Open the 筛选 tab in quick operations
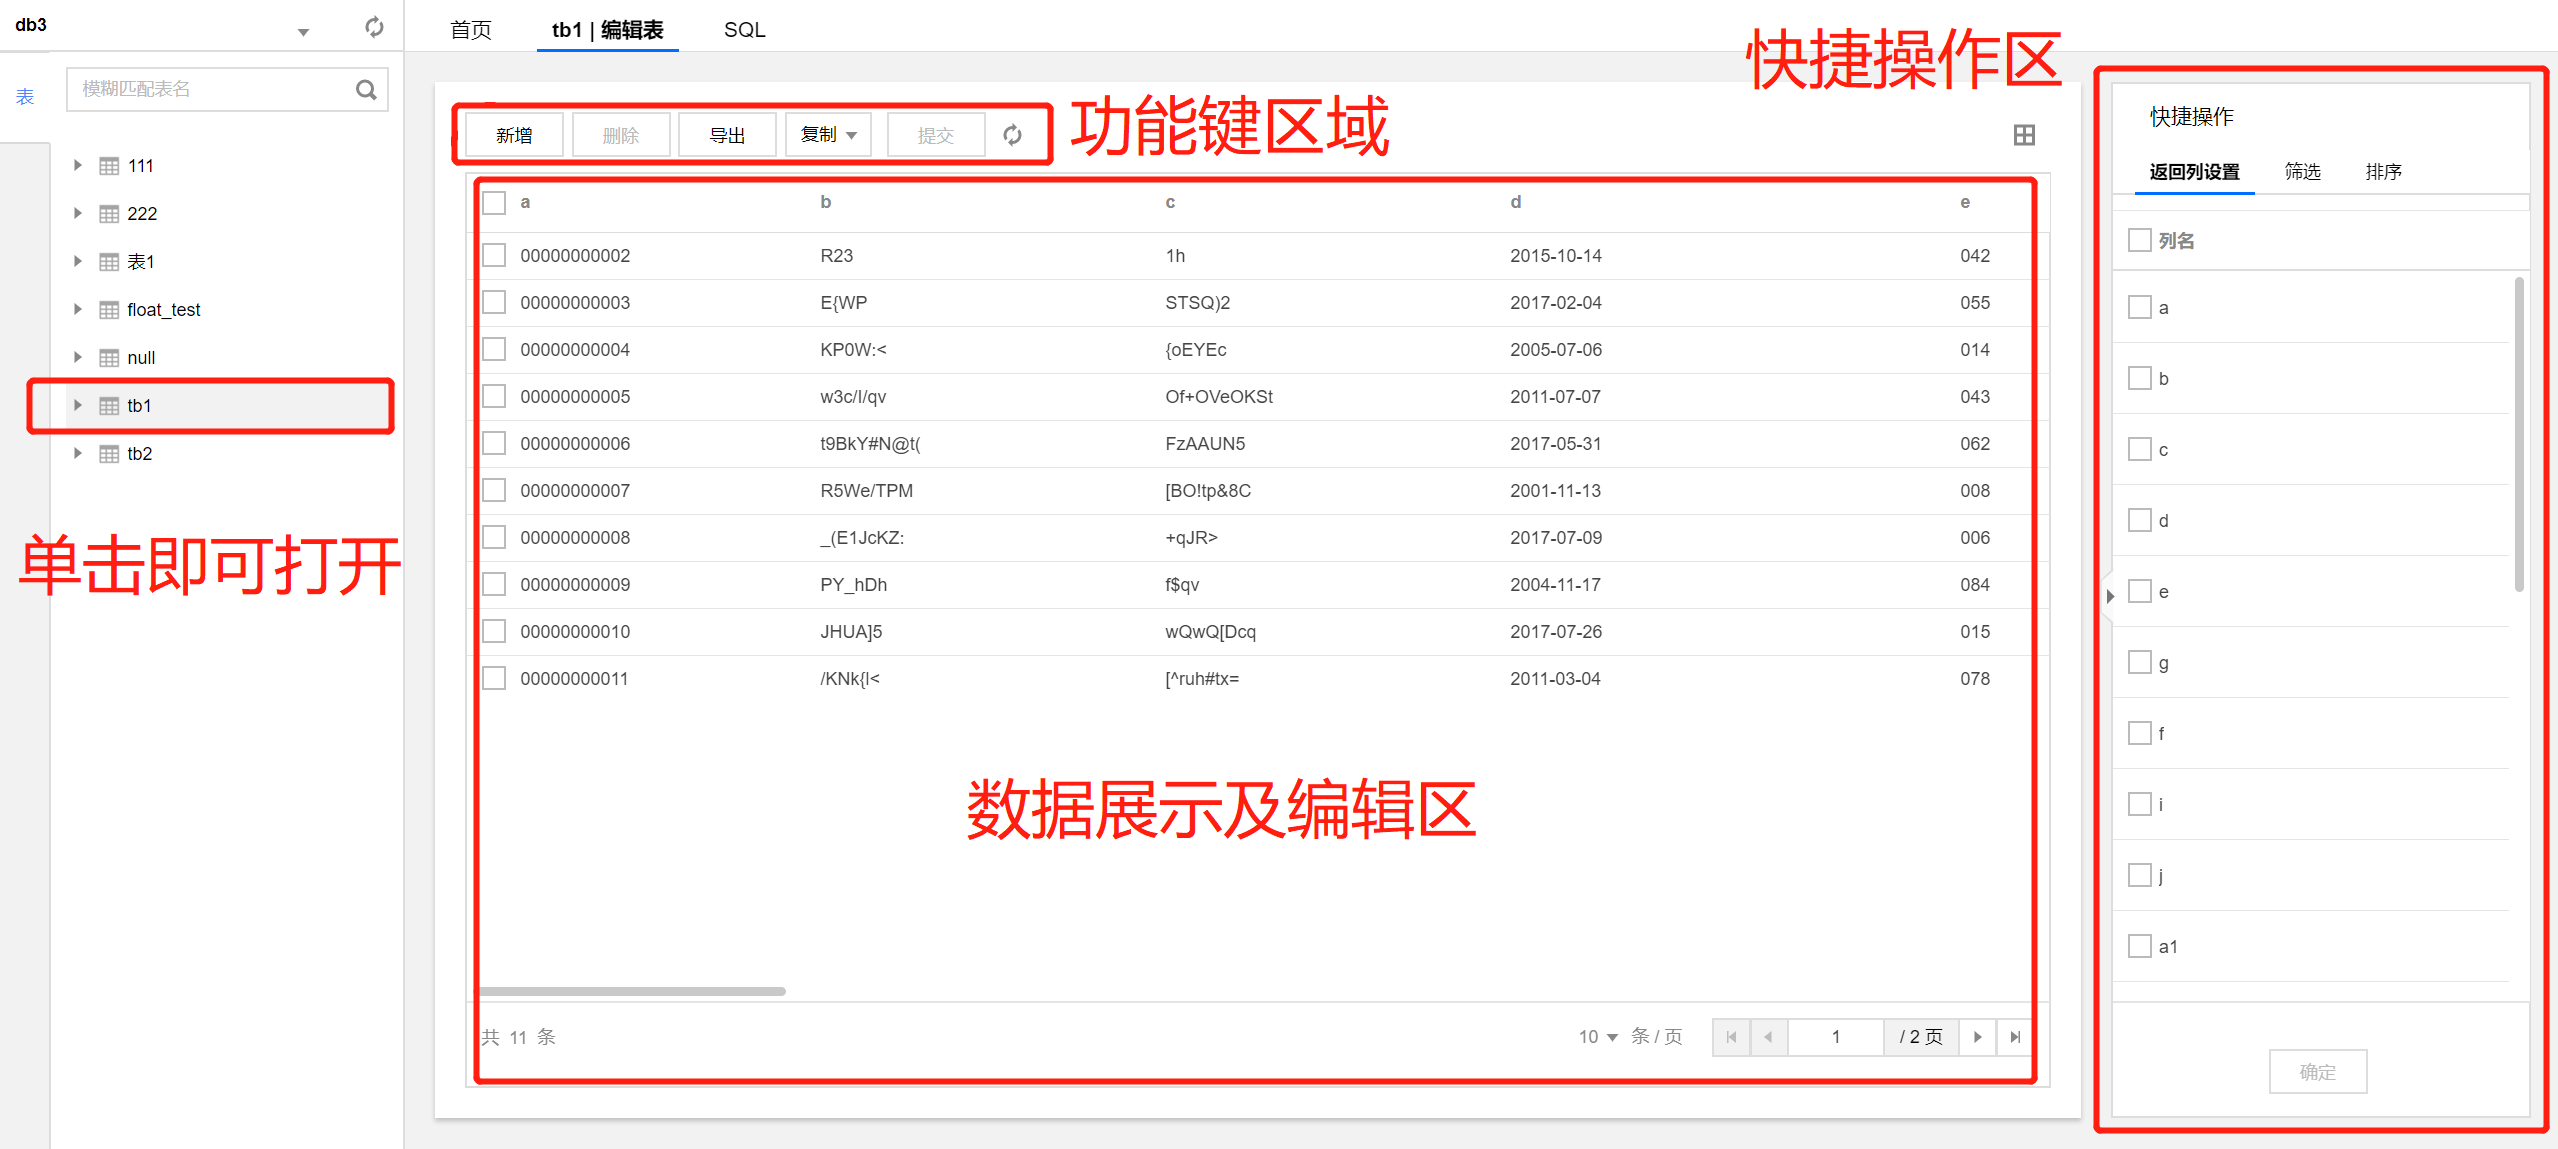 (2302, 172)
